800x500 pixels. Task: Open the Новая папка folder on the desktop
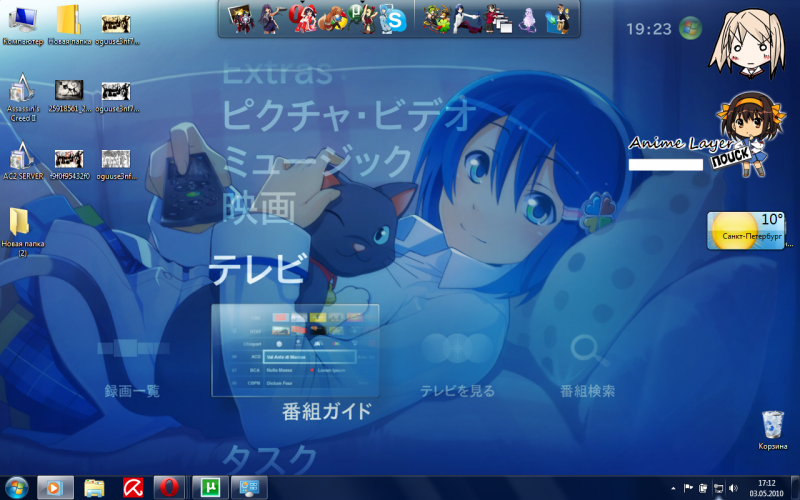69,26
